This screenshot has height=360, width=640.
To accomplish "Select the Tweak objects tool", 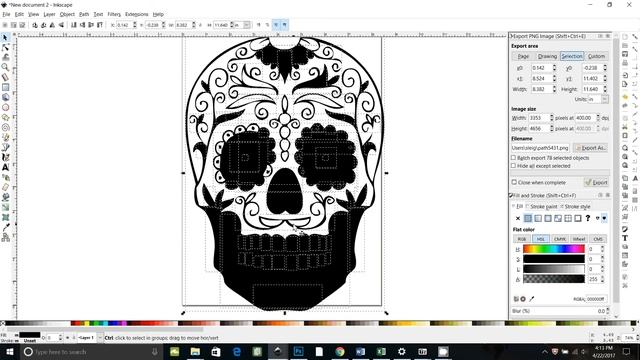I will (x=5, y=58).
